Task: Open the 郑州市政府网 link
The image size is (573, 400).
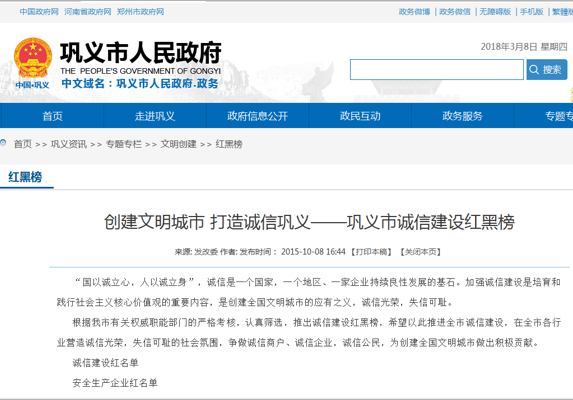Action: pyautogui.click(x=140, y=12)
